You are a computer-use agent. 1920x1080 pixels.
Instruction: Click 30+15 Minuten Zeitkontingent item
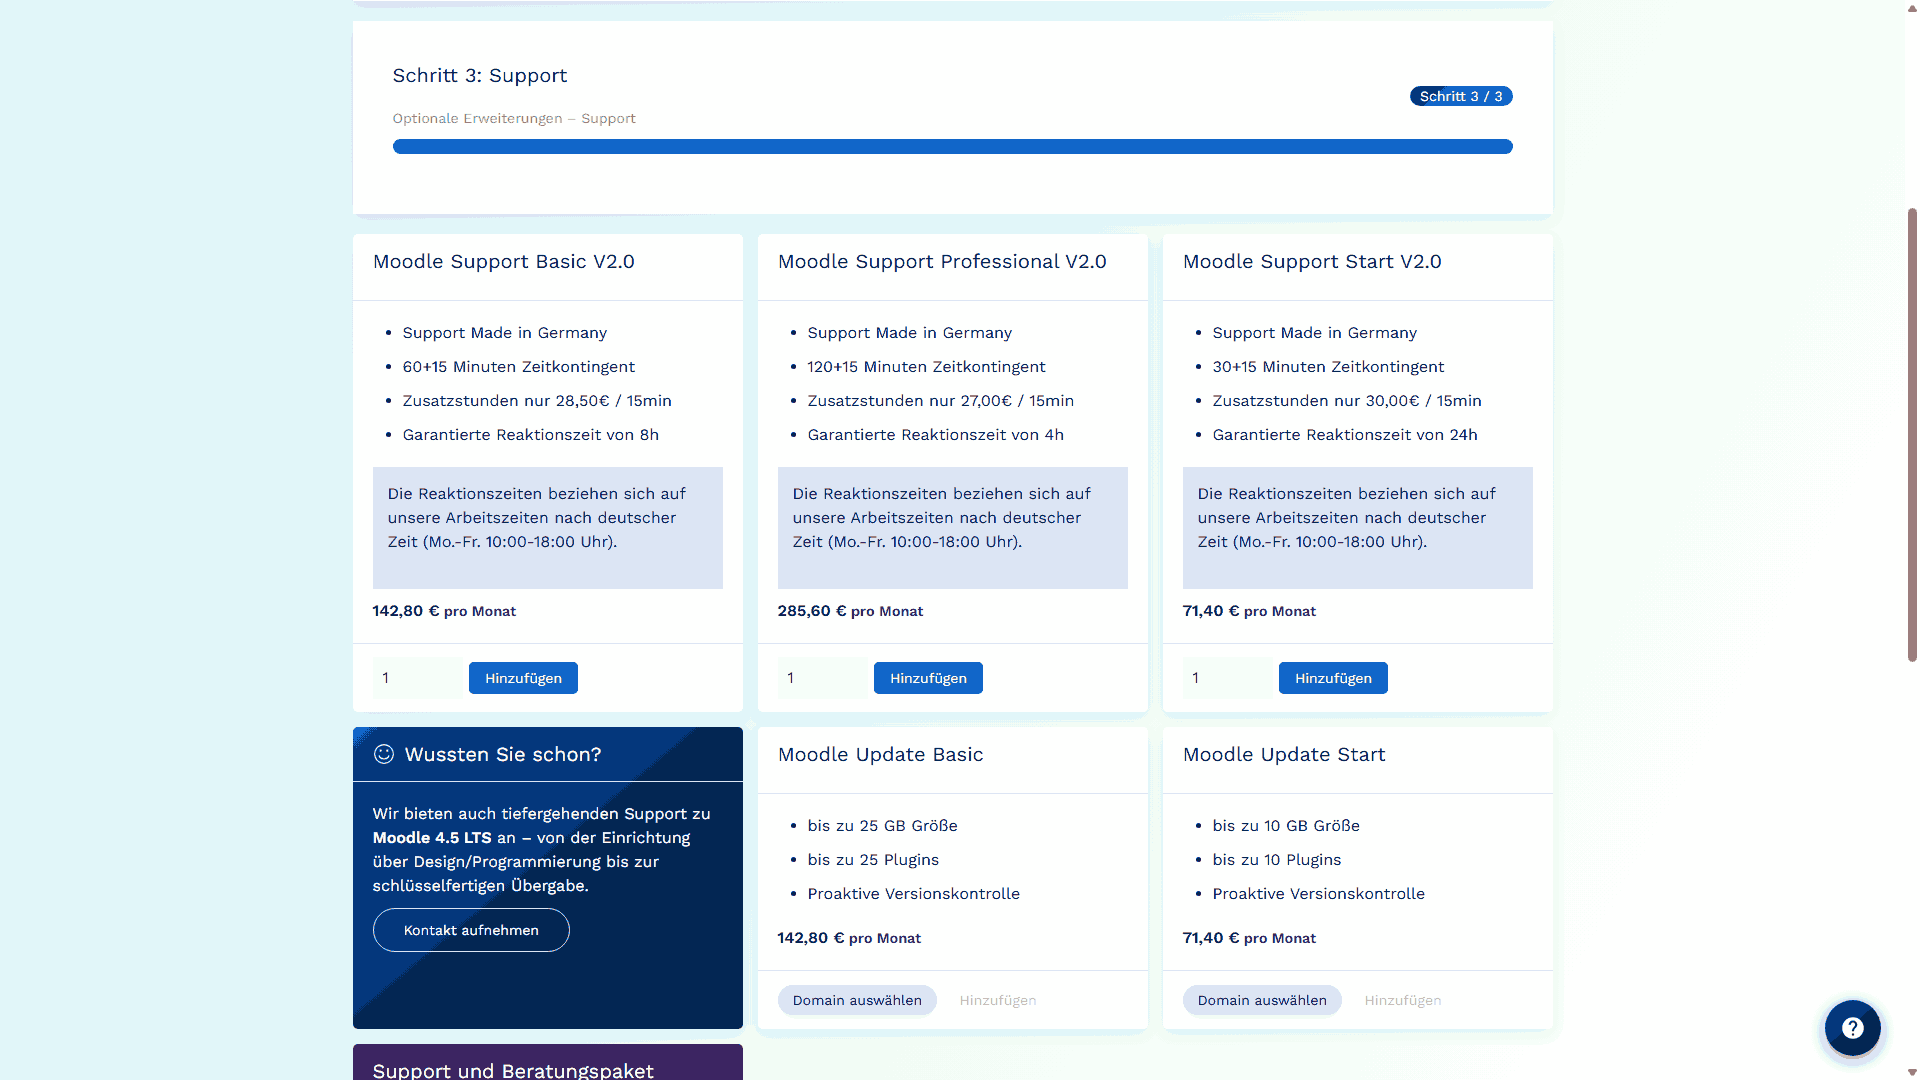coord(1328,367)
